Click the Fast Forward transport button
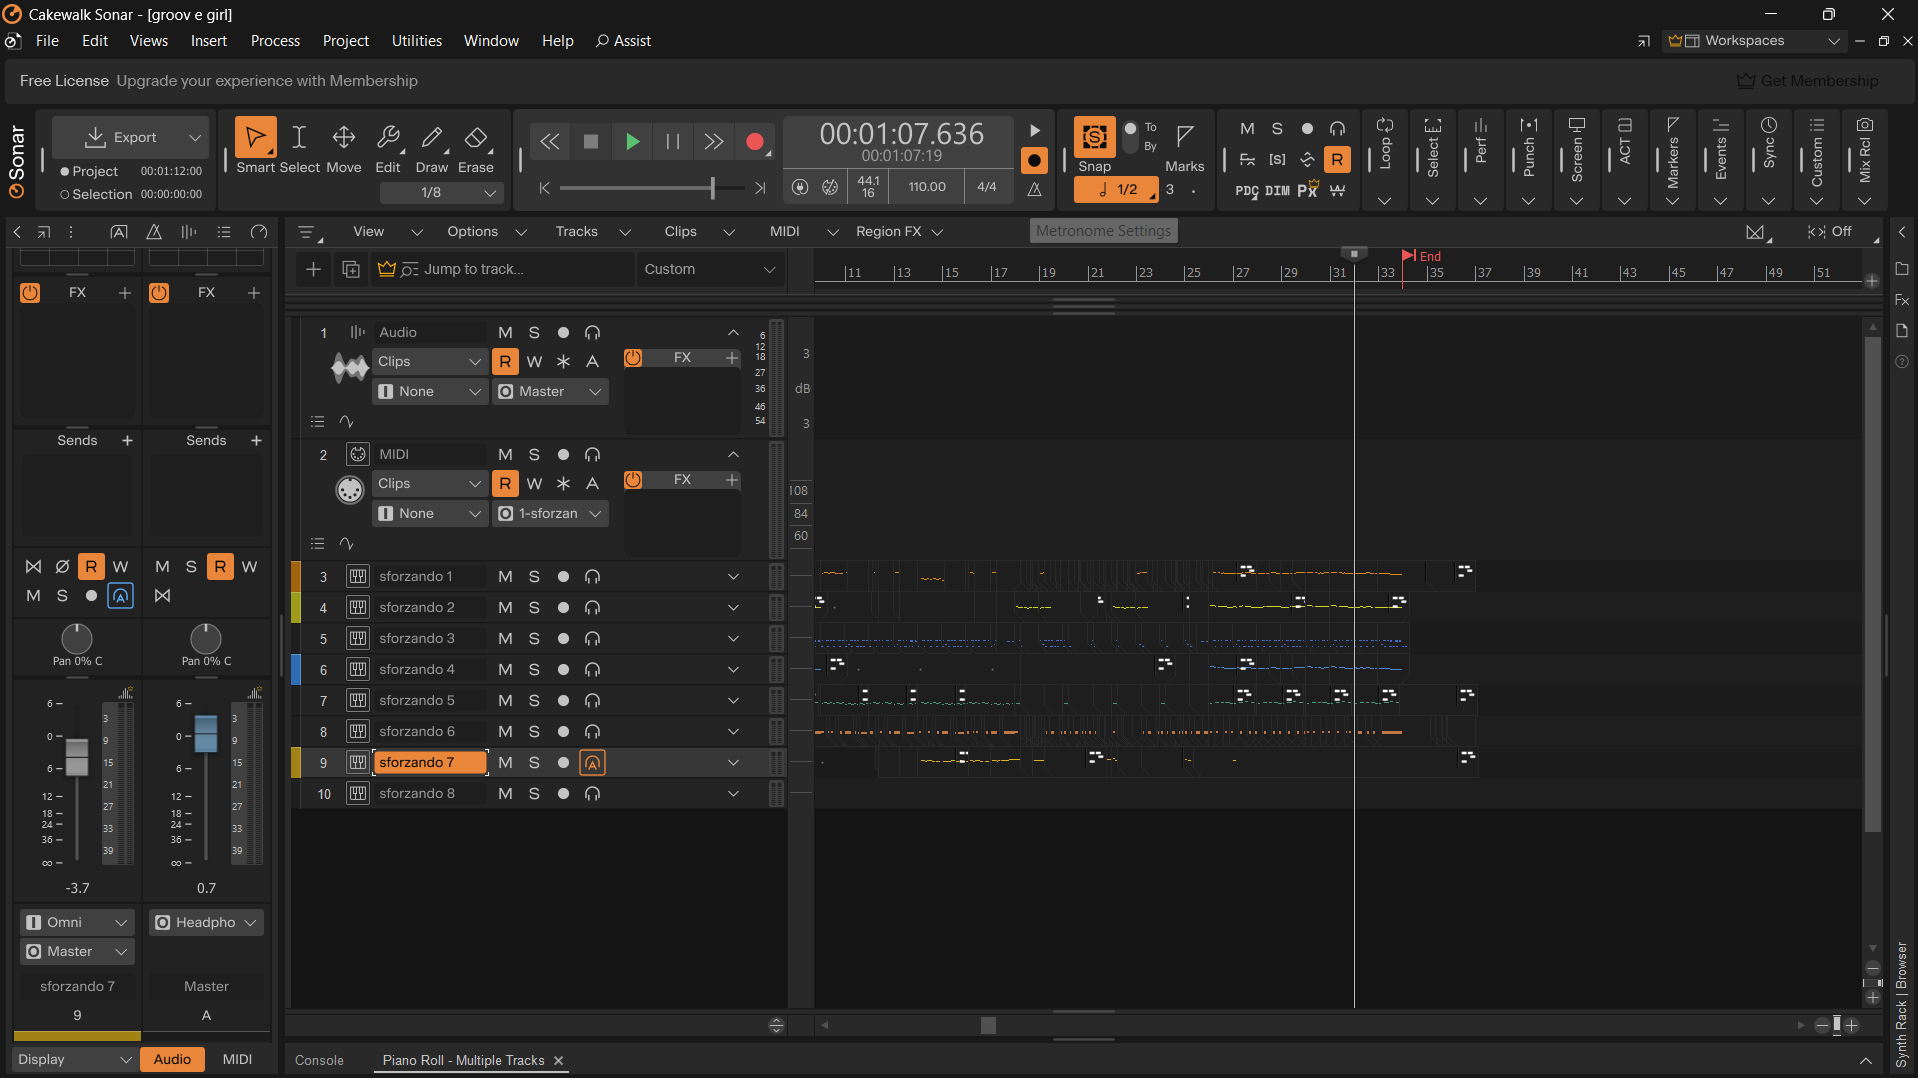Viewport: 1918px width, 1078px height. tap(714, 142)
